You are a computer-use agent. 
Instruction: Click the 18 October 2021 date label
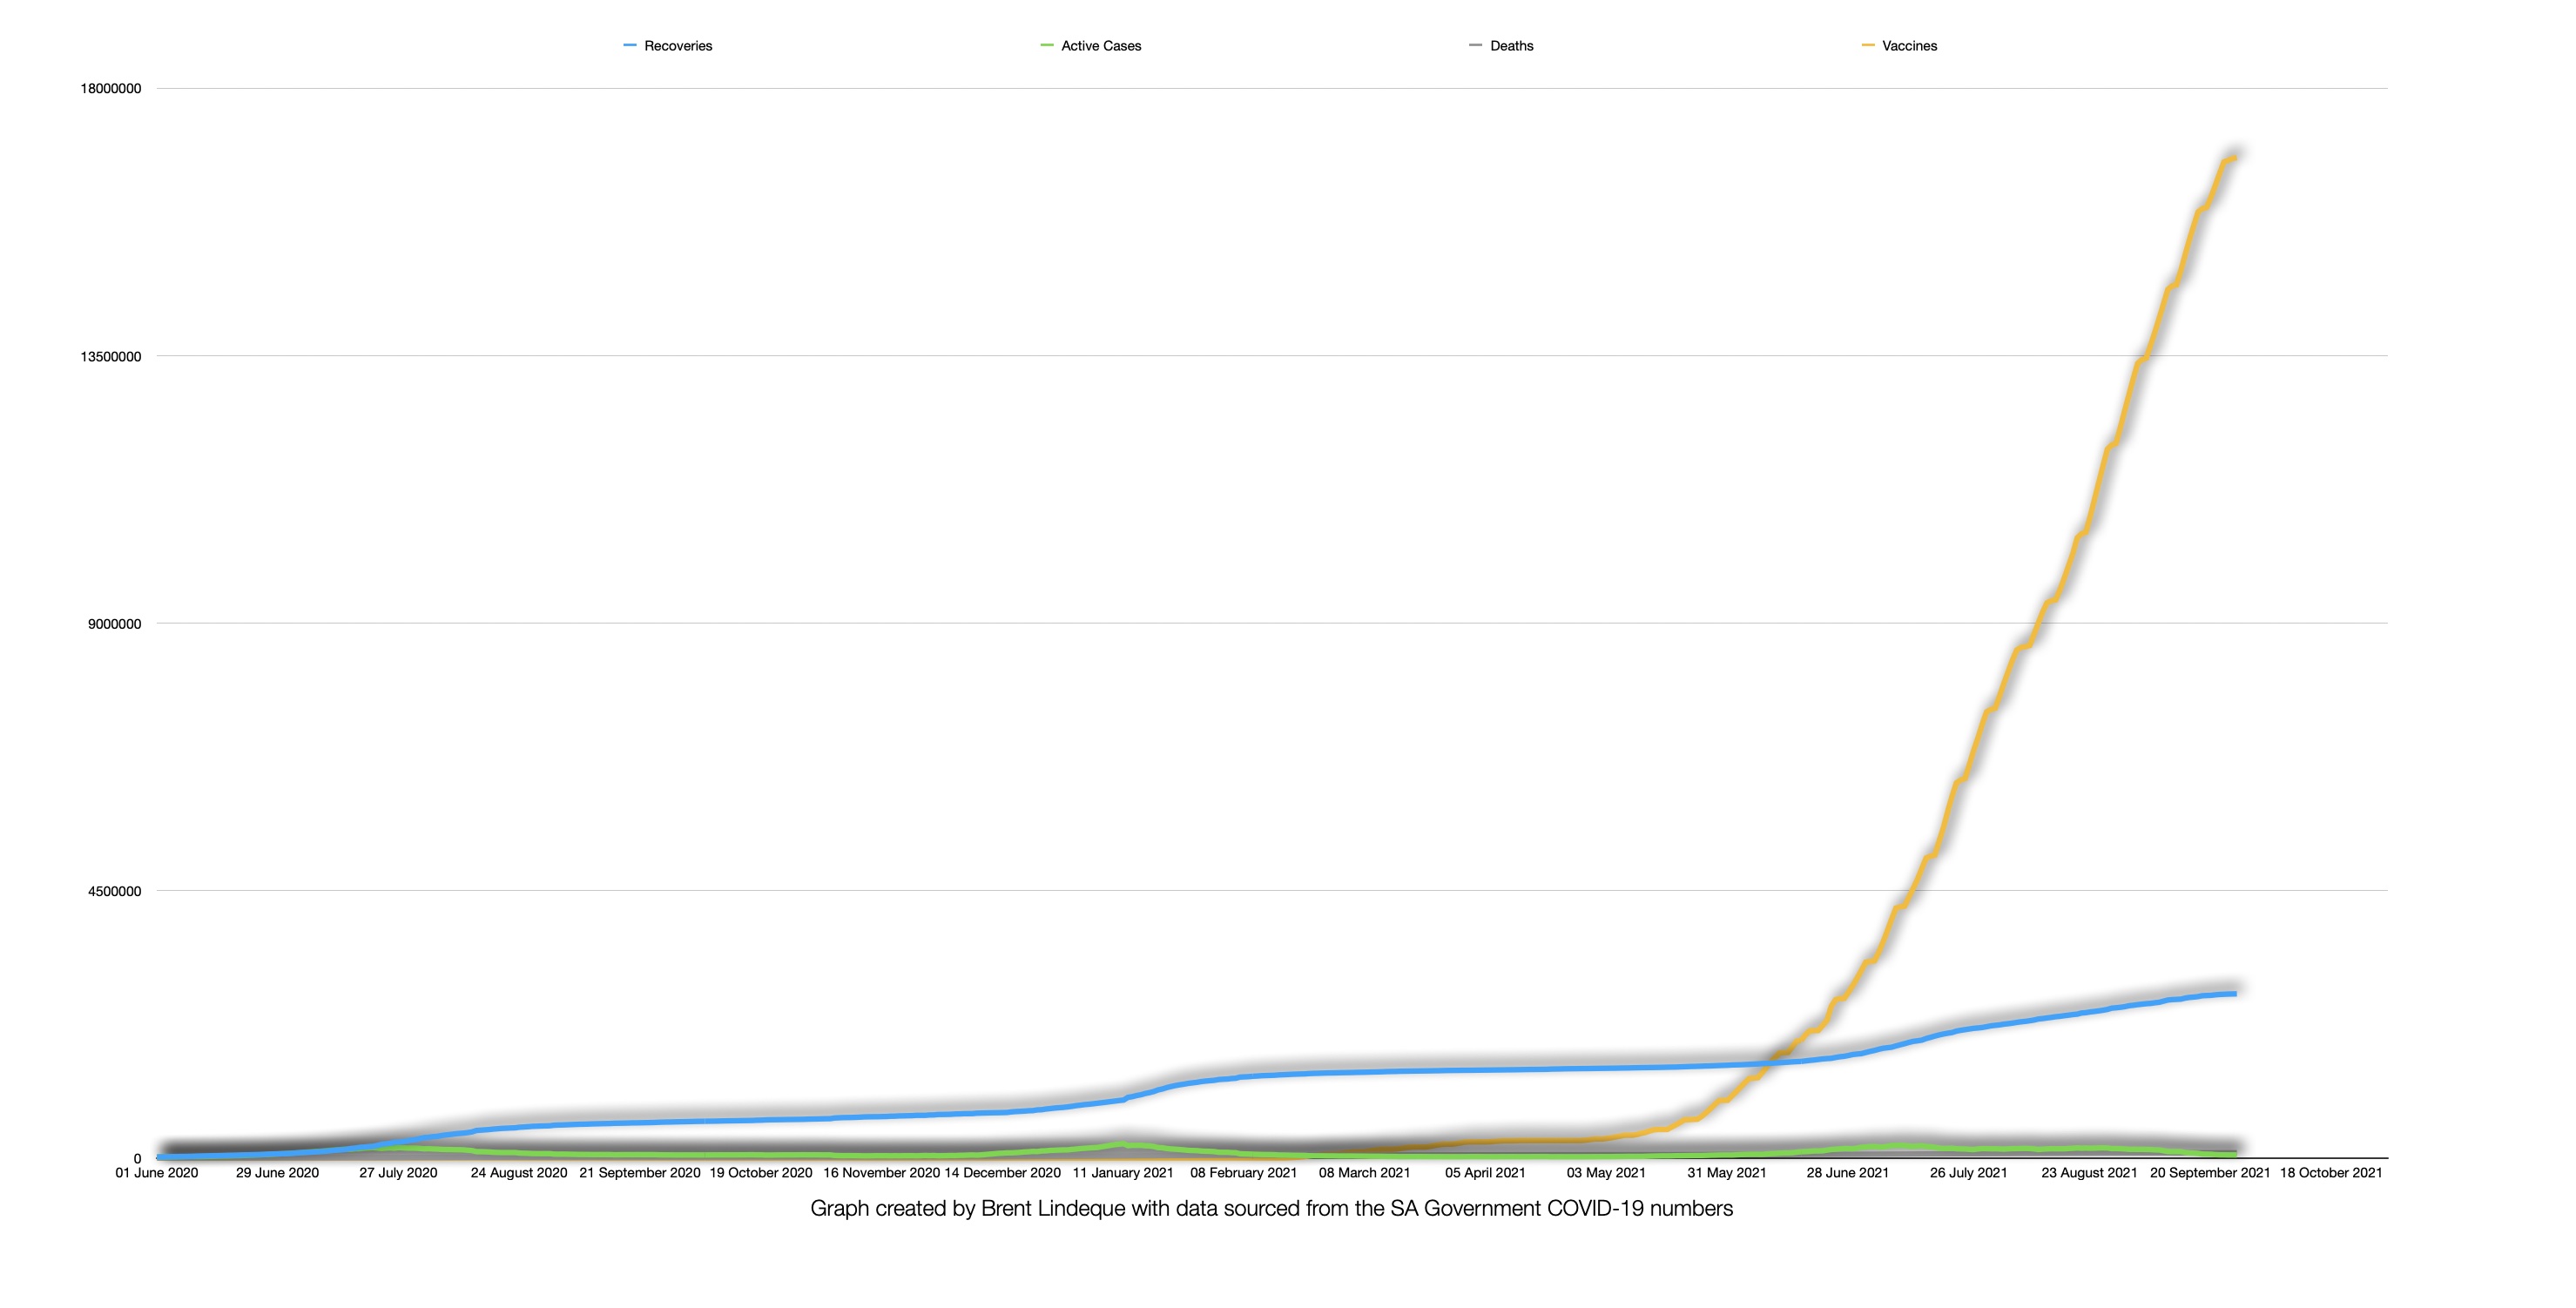click(x=2331, y=1173)
